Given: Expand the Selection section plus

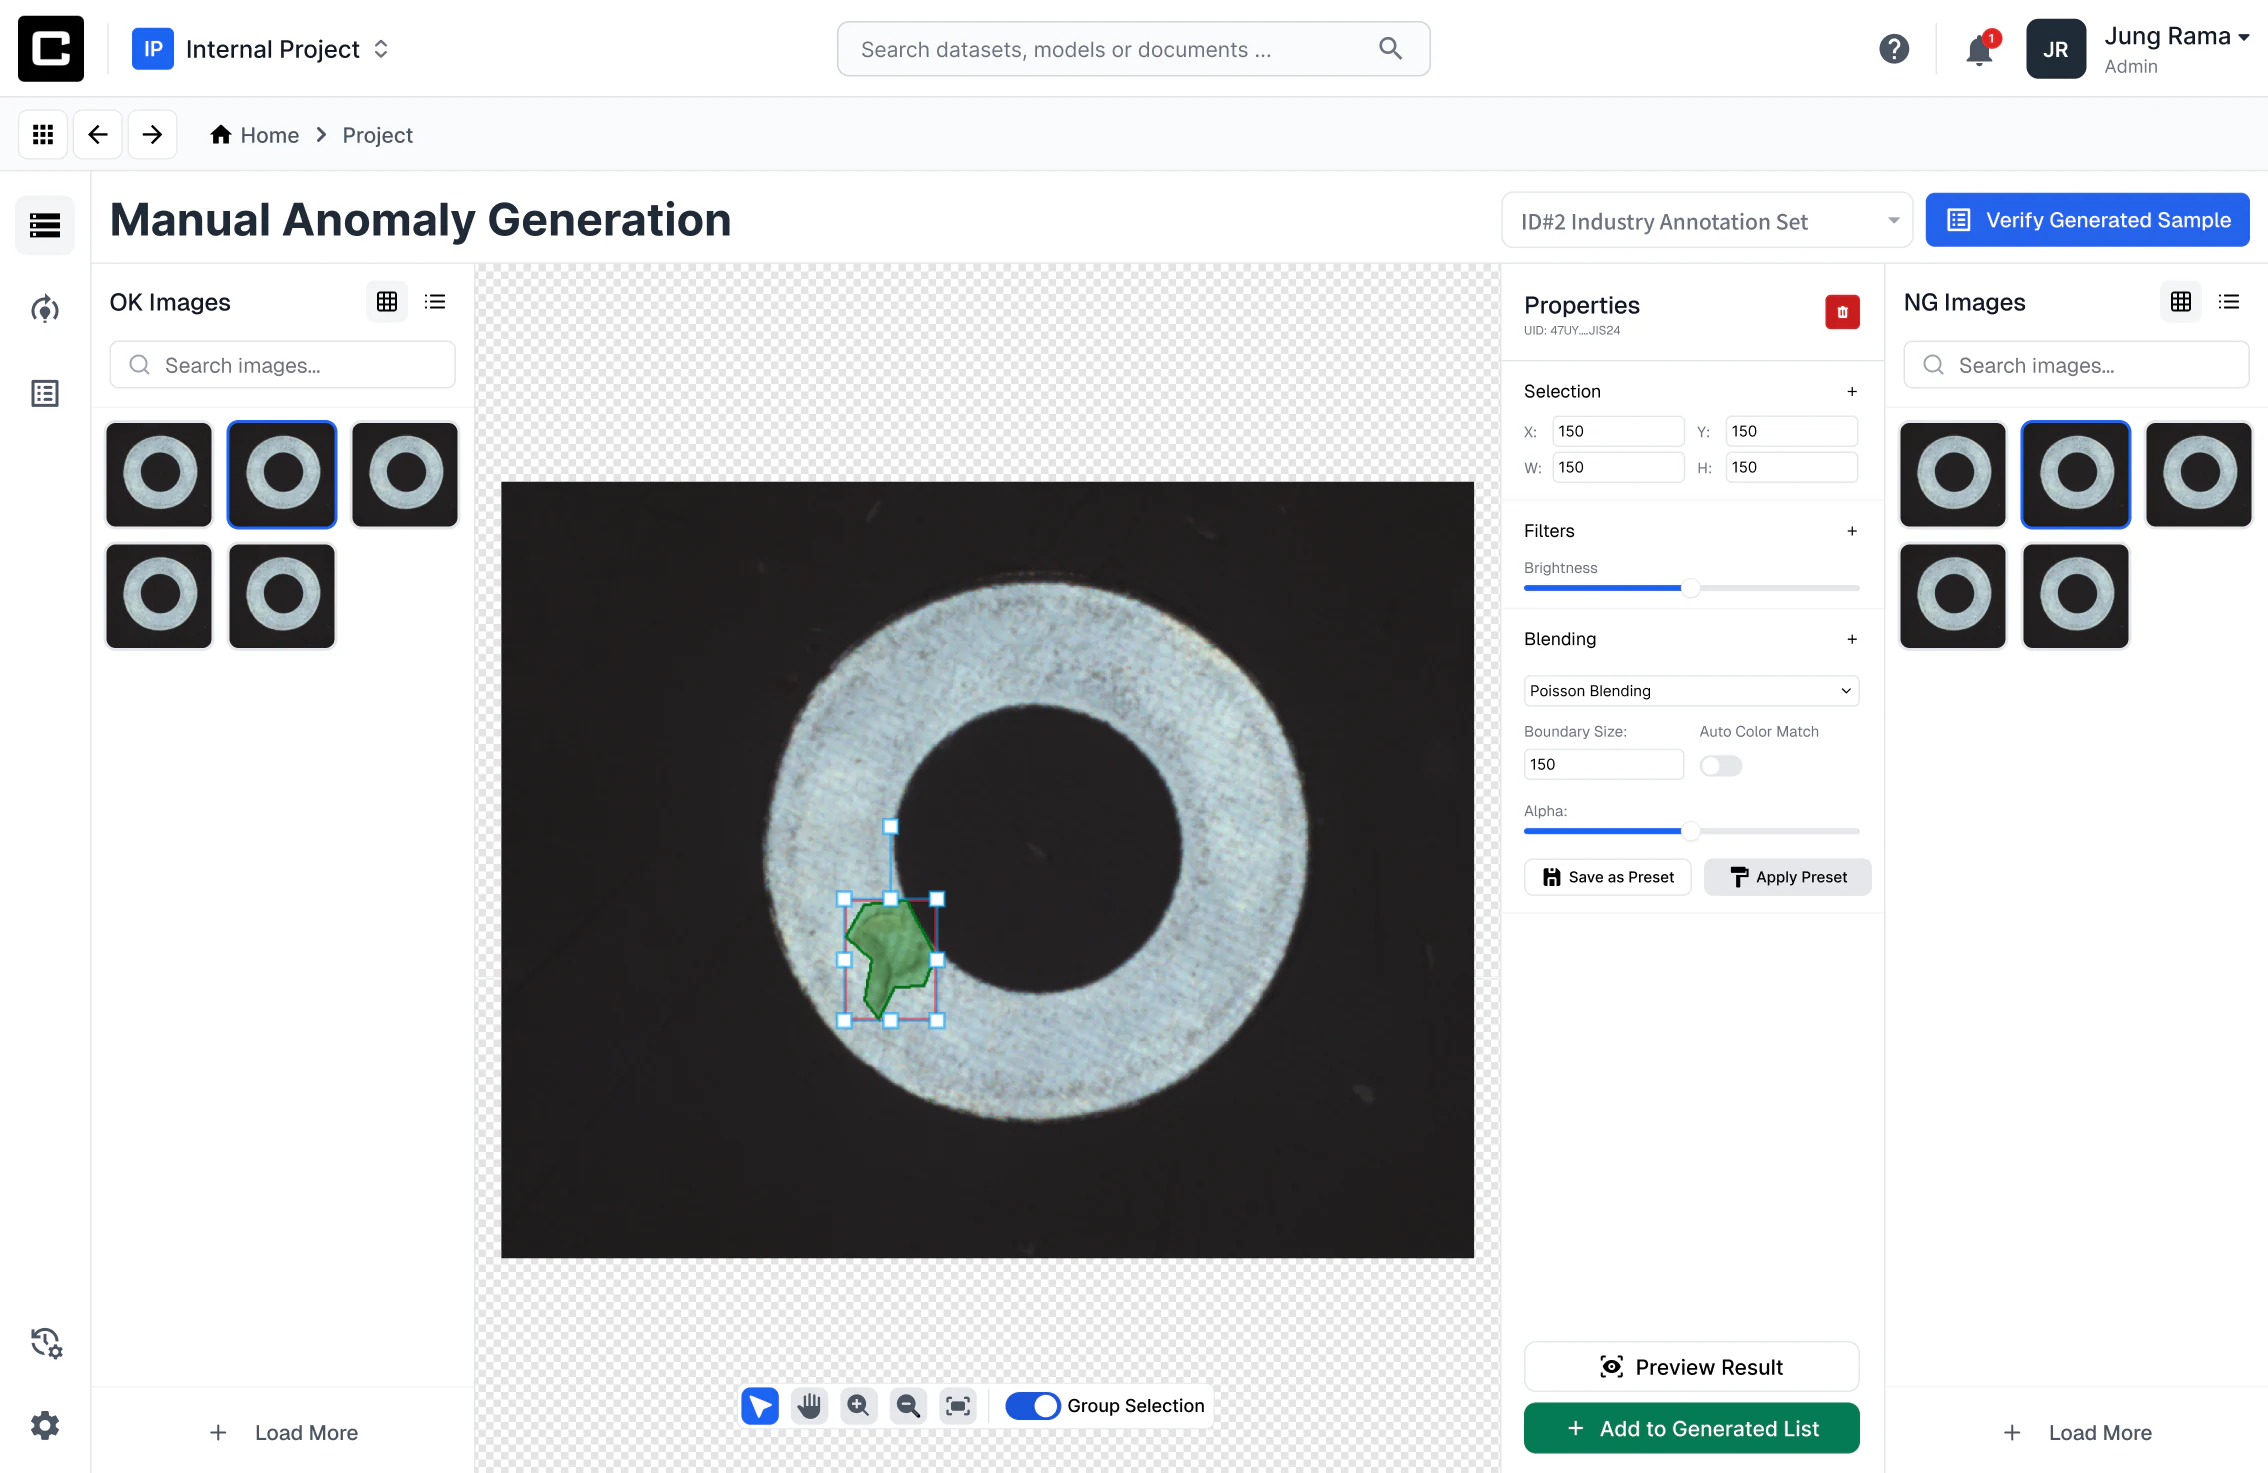Looking at the screenshot, I should (1852, 392).
